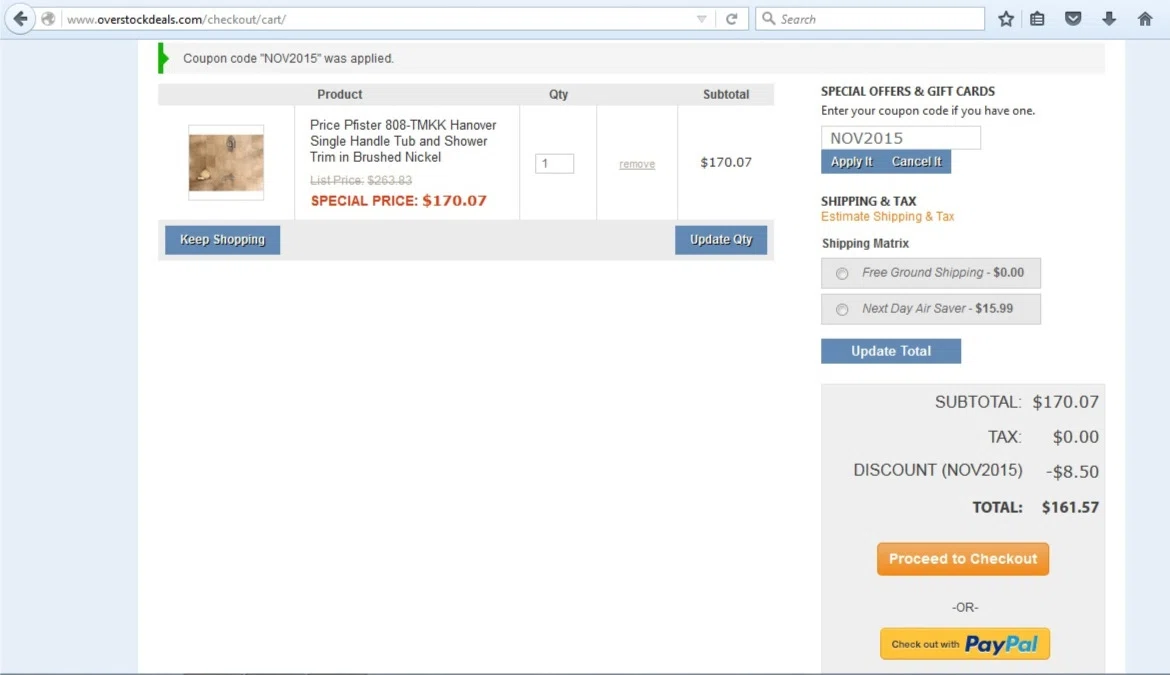1170x675 pixels.
Task: Go to the browser home page icon
Action: point(1145,19)
